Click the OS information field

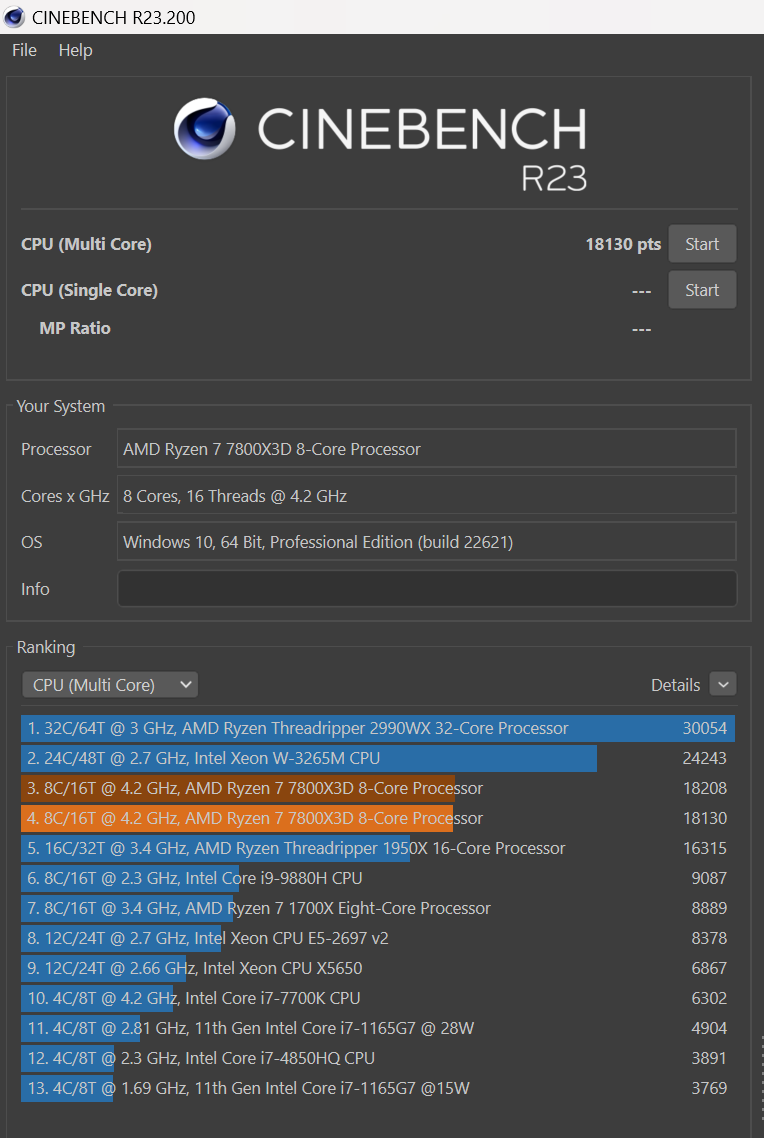(427, 542)
